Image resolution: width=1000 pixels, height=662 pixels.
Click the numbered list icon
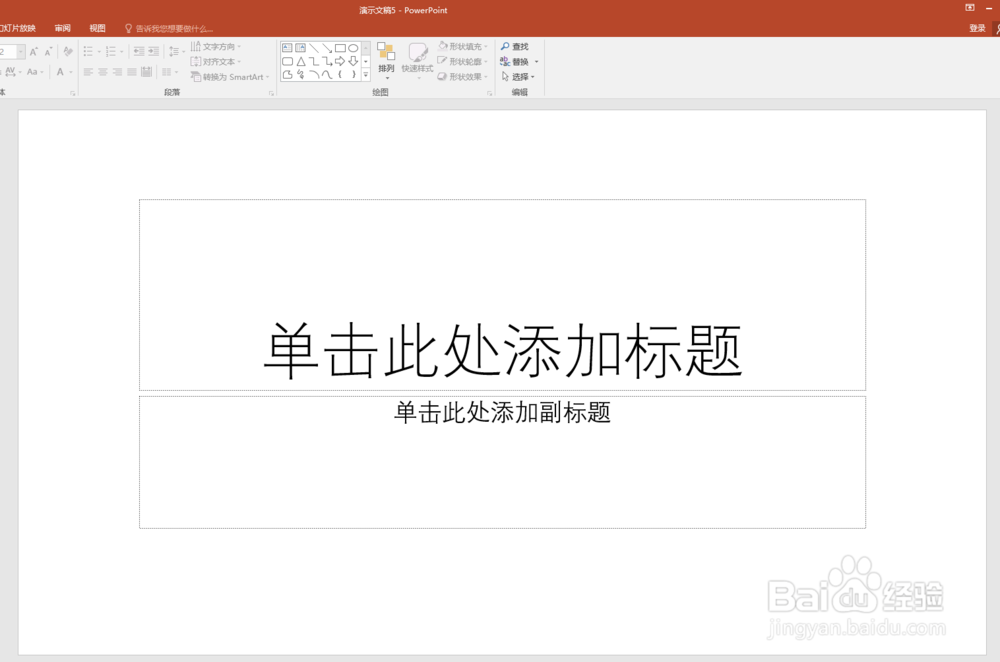[x=110, y=52]
